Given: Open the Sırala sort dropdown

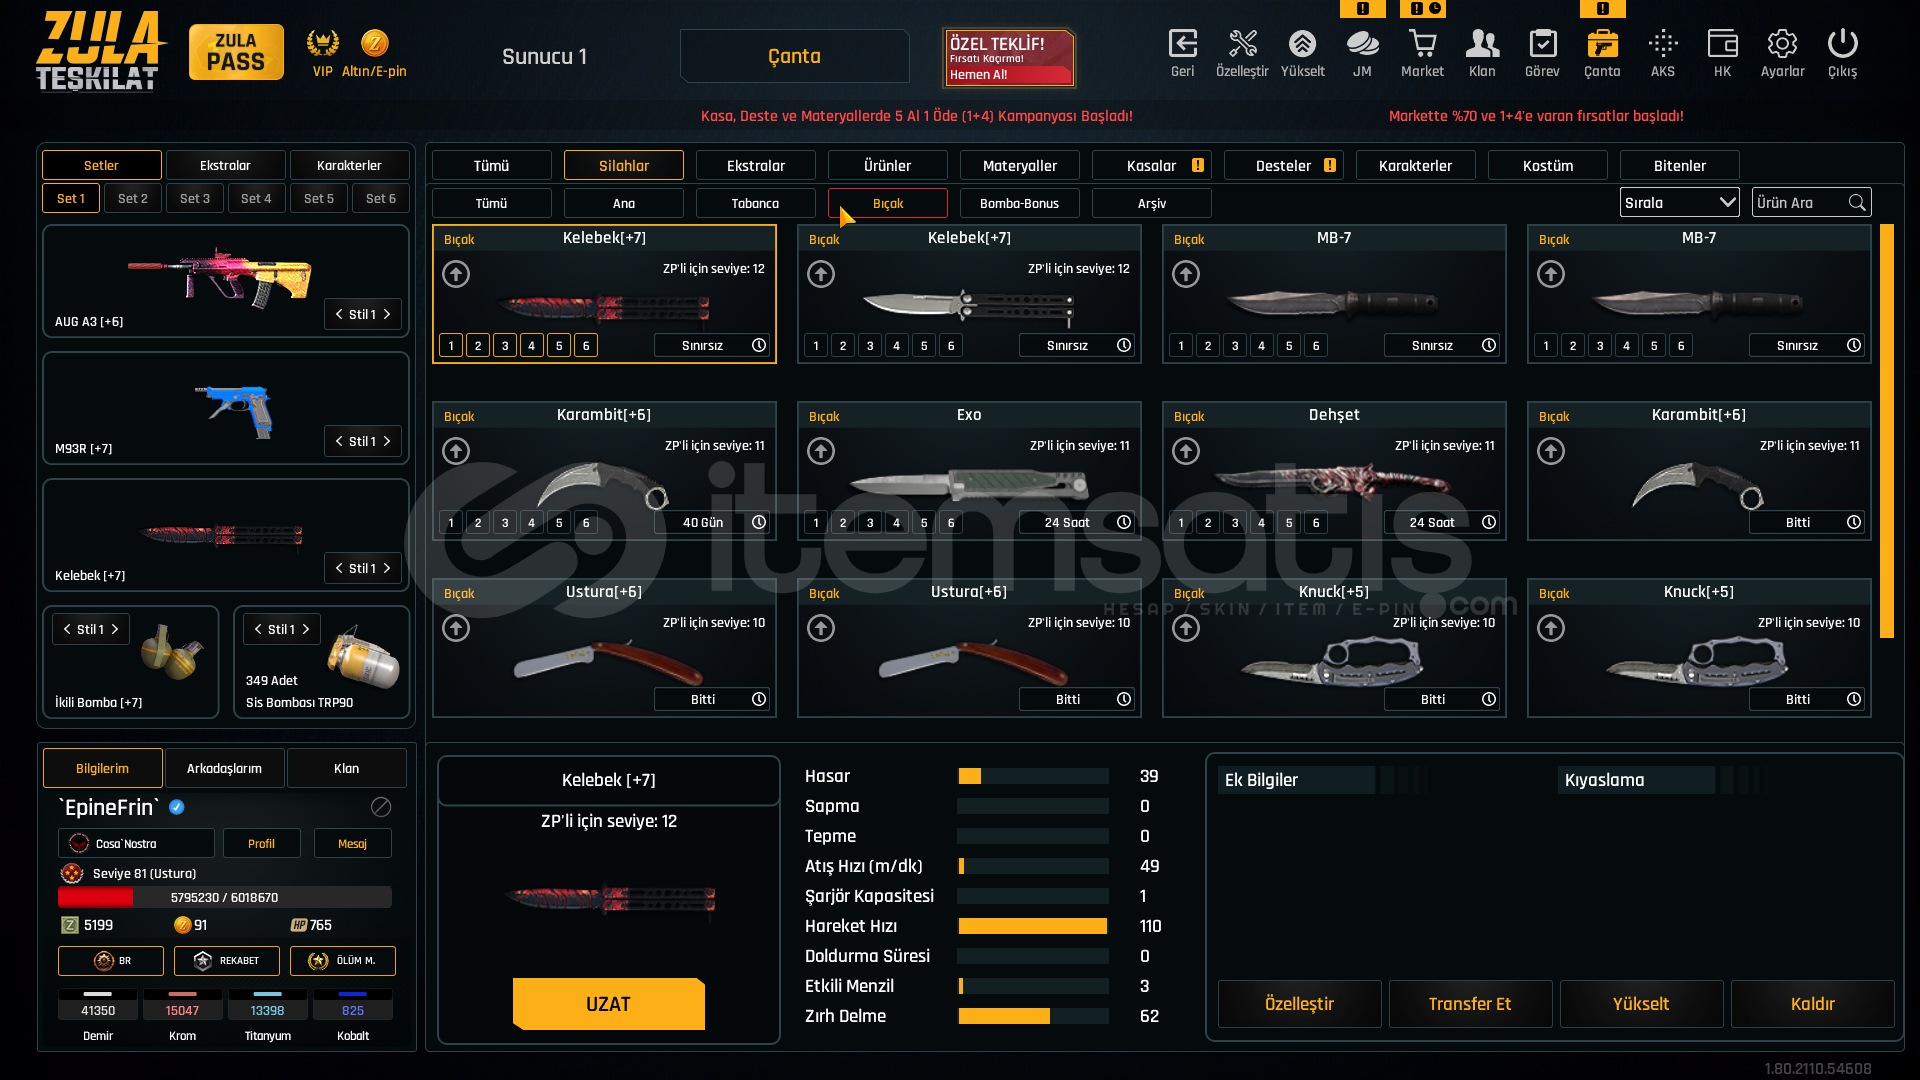Looking at the screenshot, I should [x=1679, y=203].
